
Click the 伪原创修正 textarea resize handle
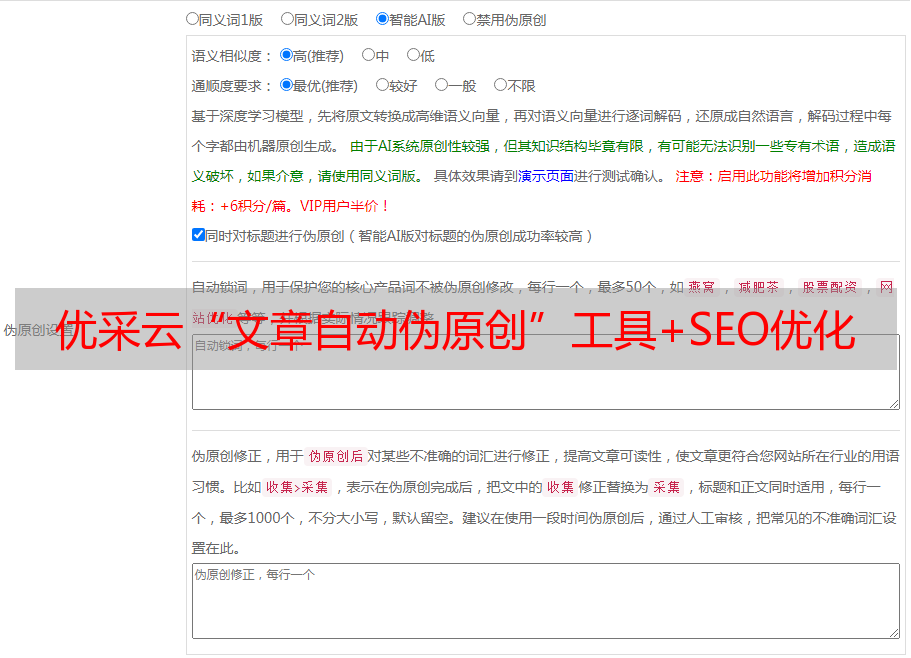coord(894,633)
